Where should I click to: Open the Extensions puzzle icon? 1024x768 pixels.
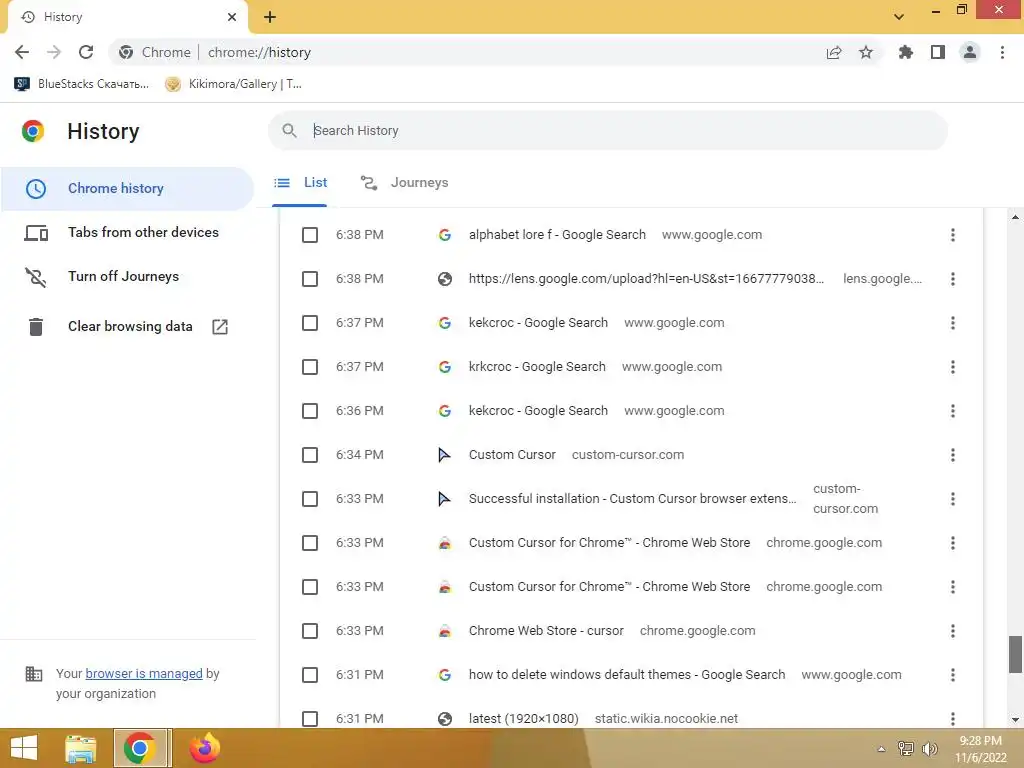pyautogui.click(x=906, y=52)
